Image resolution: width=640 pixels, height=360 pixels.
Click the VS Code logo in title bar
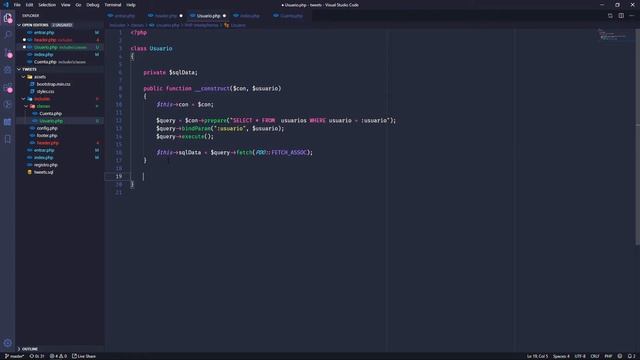pos(6,5)
